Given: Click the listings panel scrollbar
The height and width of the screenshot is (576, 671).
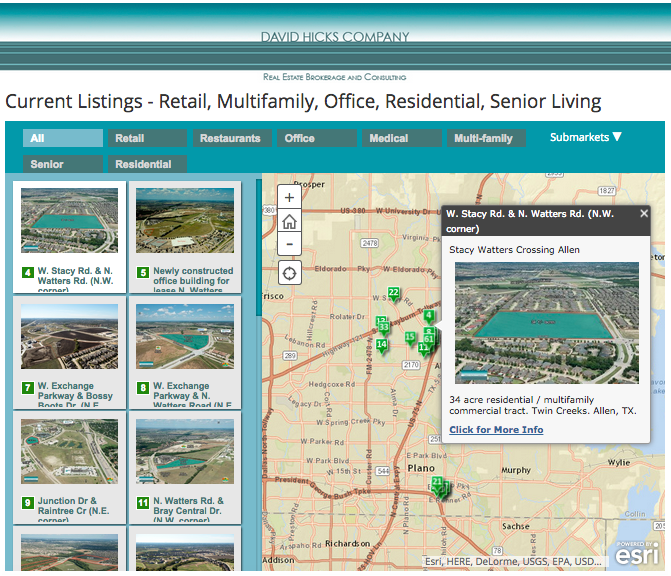Looking at the screenshot, I should [258, 247].
